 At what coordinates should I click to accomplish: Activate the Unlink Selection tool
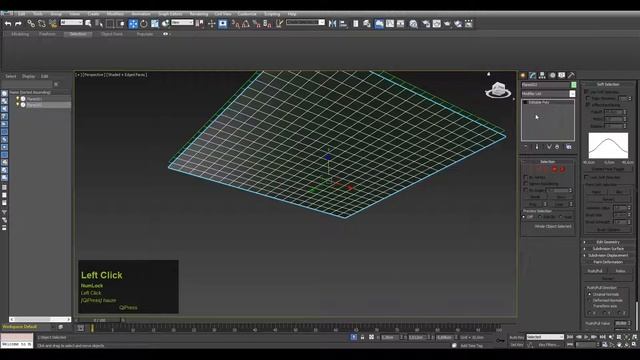pos(42,24)
